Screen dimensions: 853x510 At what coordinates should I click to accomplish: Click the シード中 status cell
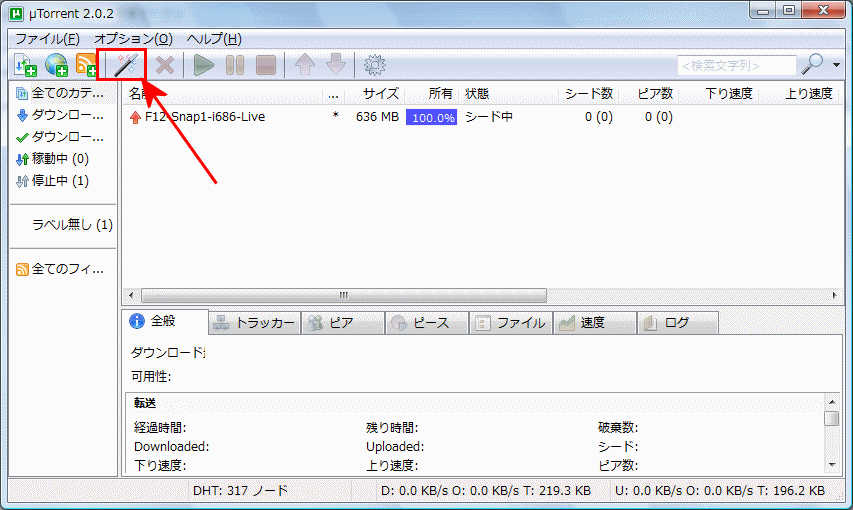pyautogui.click(x=489, y=117)
